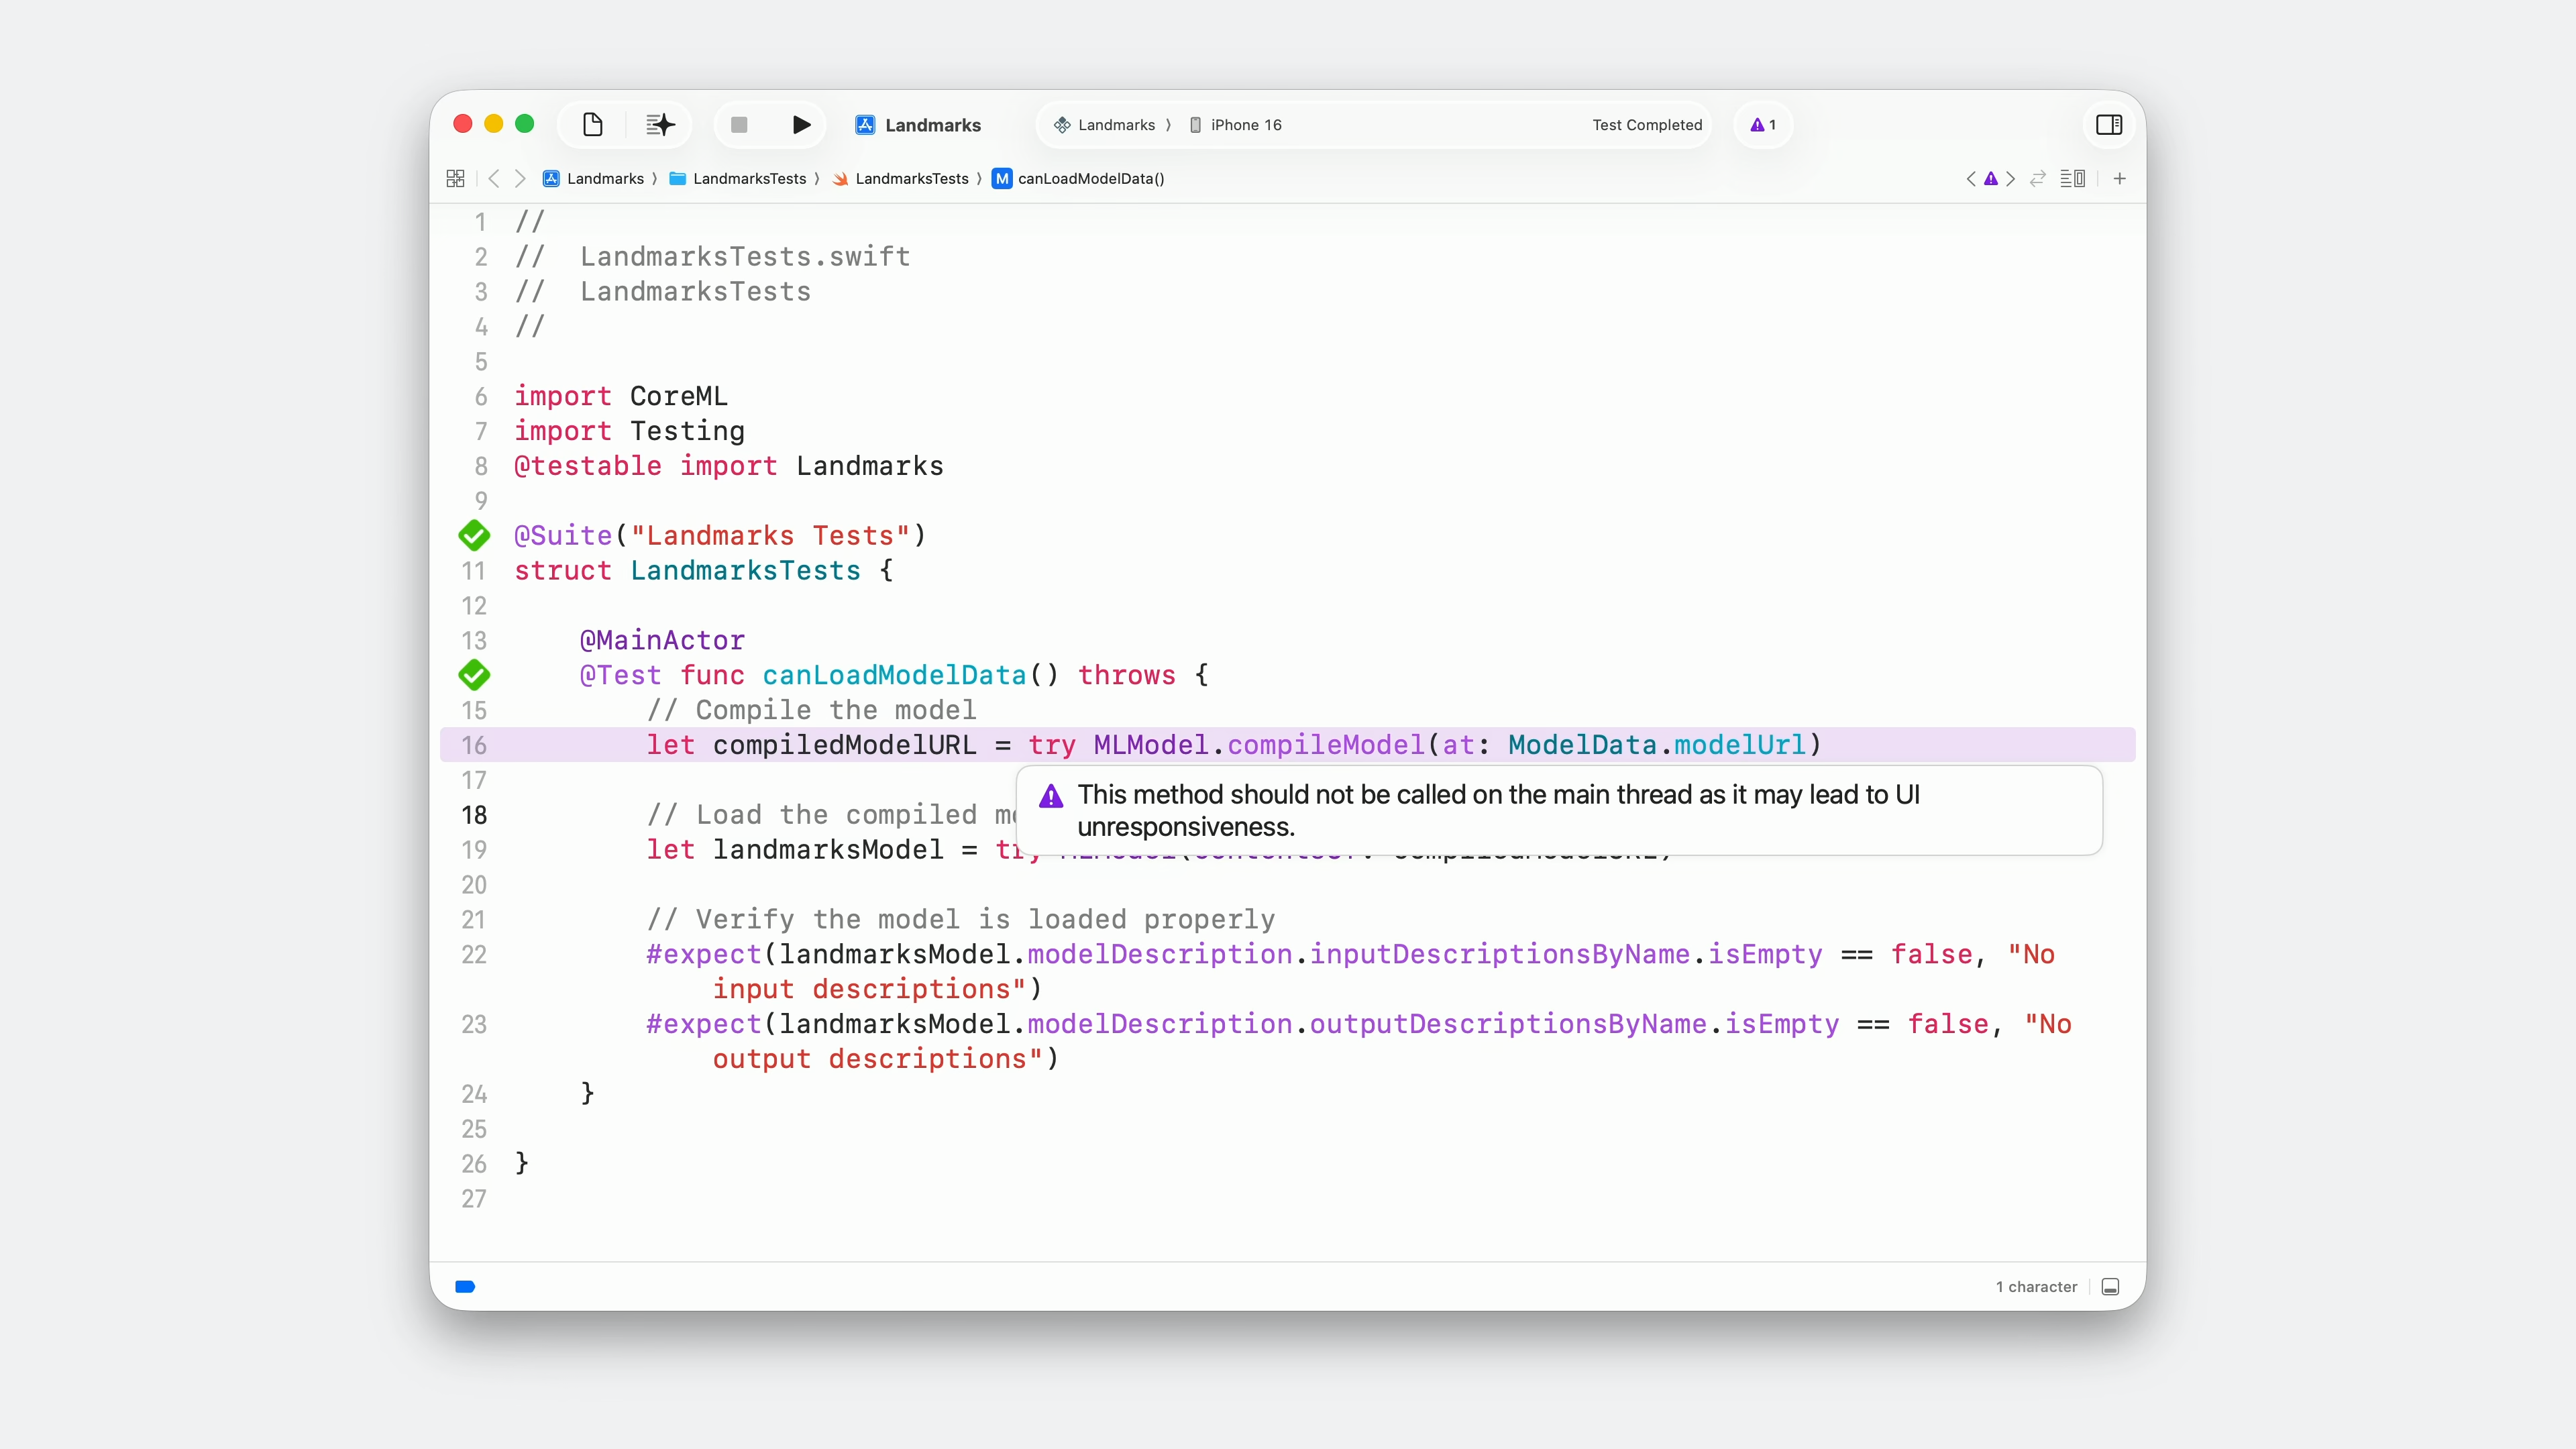Jump to previous issue arrow
Screen dimensions: 2576x1449
(x=1971, y=179)
